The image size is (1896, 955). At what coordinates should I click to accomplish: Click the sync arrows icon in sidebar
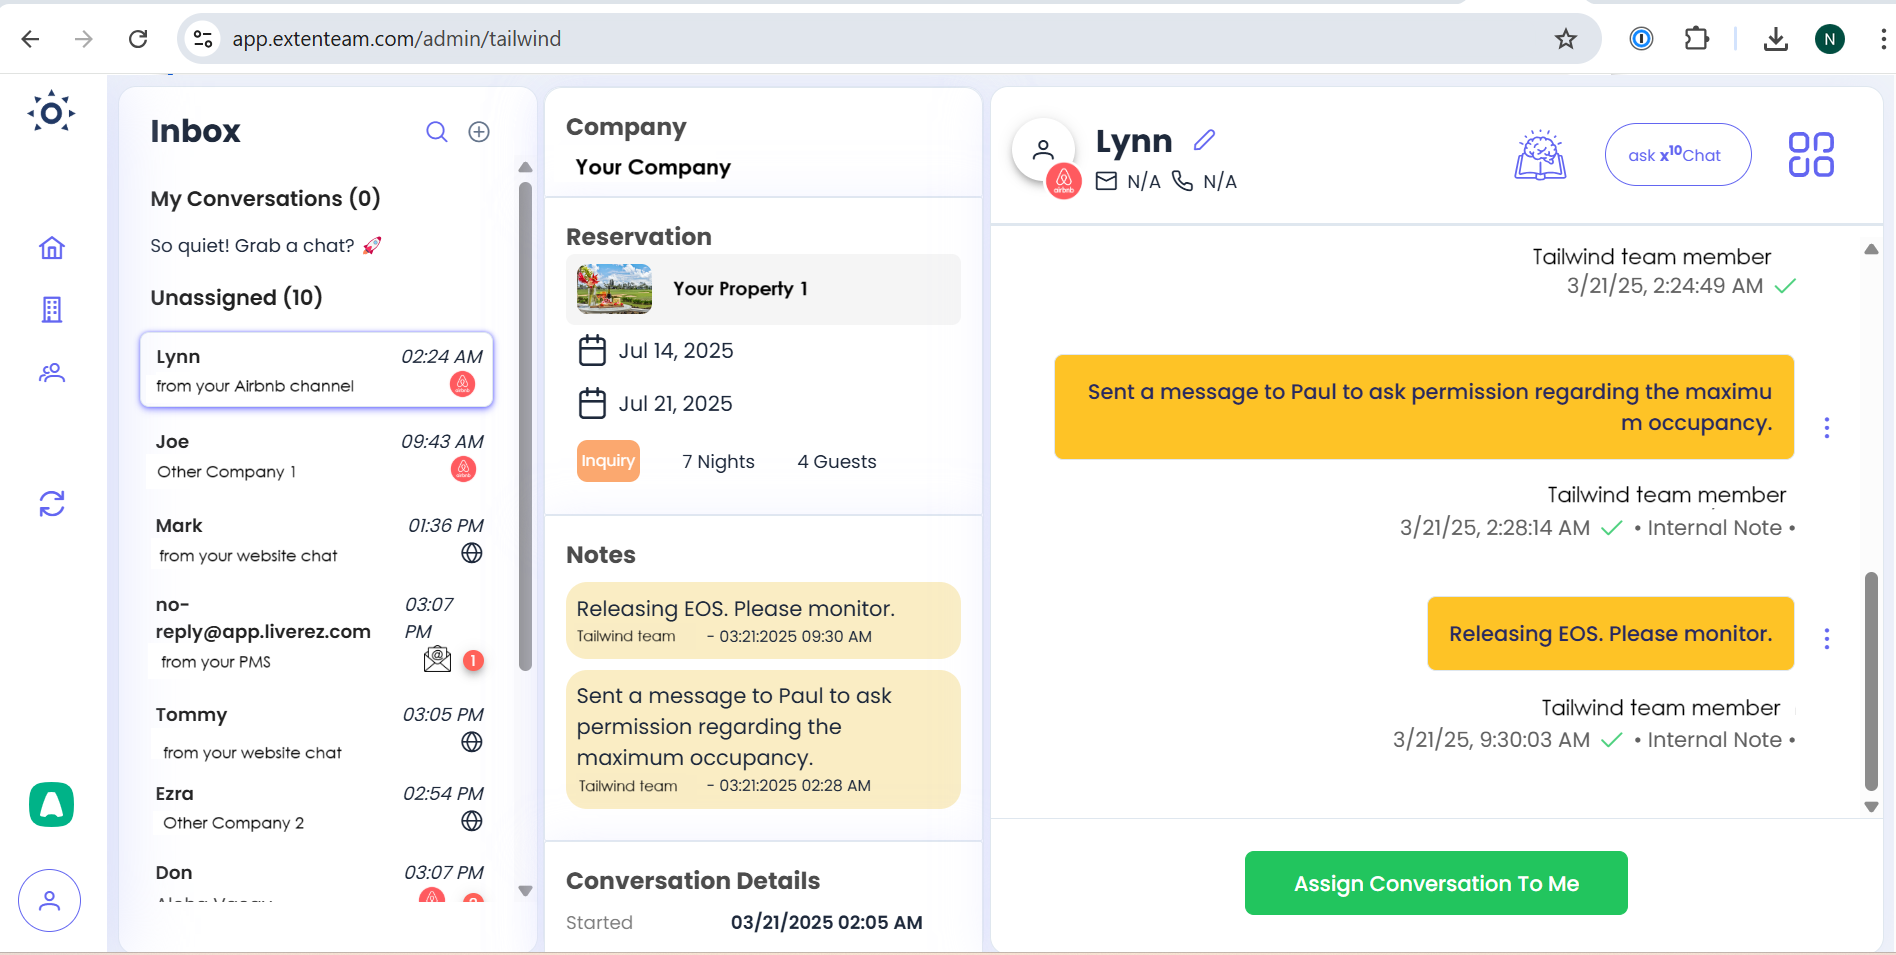pyautogui.click(x=52, y=503)
